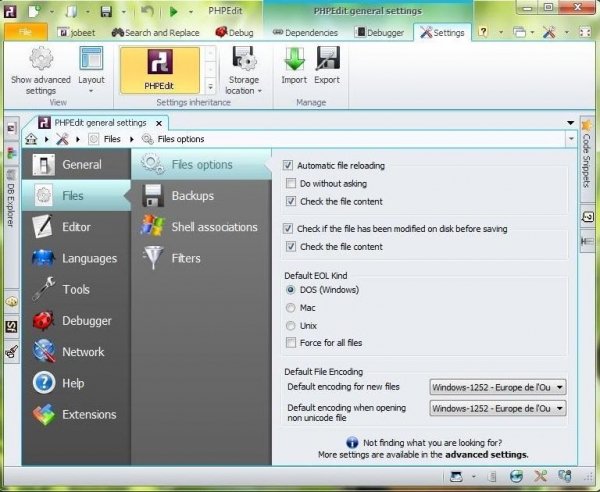Open dropdown arrow next to run icon
This screenshot has height=492, width=600.
point(190,12)
